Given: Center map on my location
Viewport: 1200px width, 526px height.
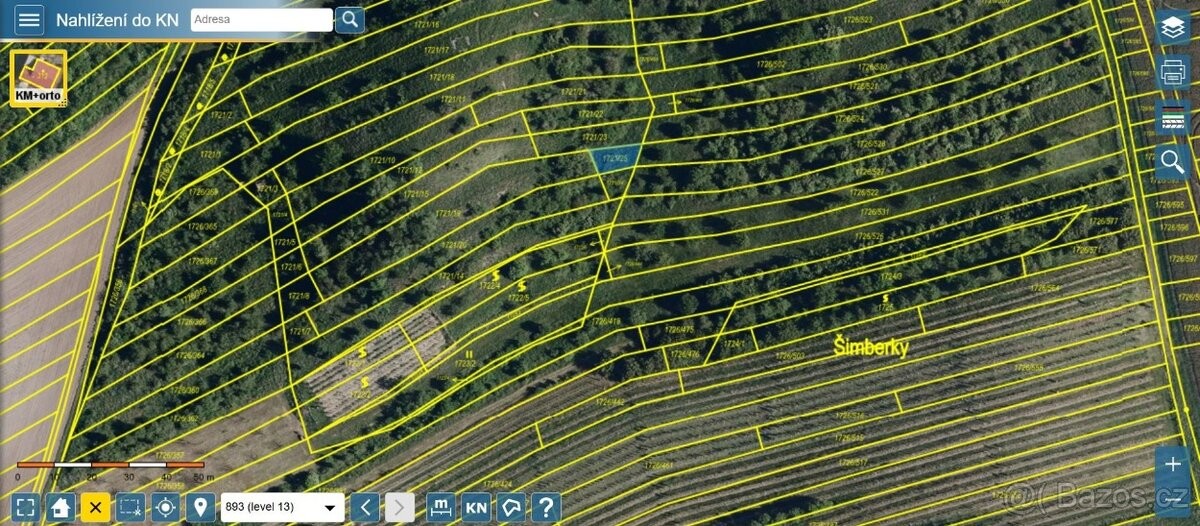Looking at the screenshot, I should tap(166, 507).
